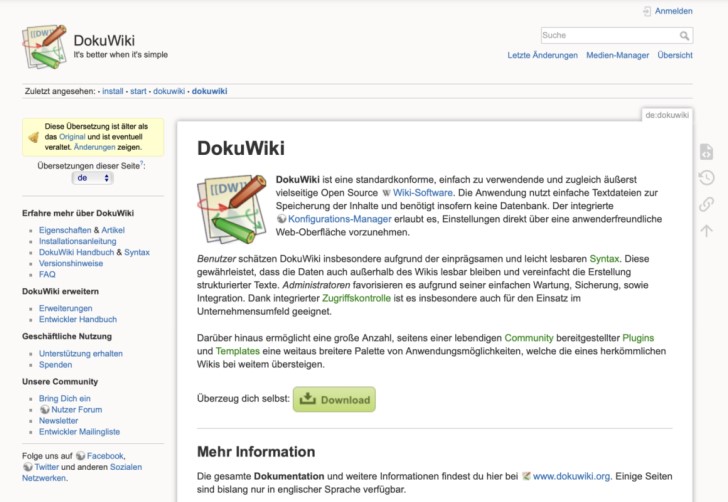Open Spenden link
This screenshot has width=728, height=502.
click(55, 365)
